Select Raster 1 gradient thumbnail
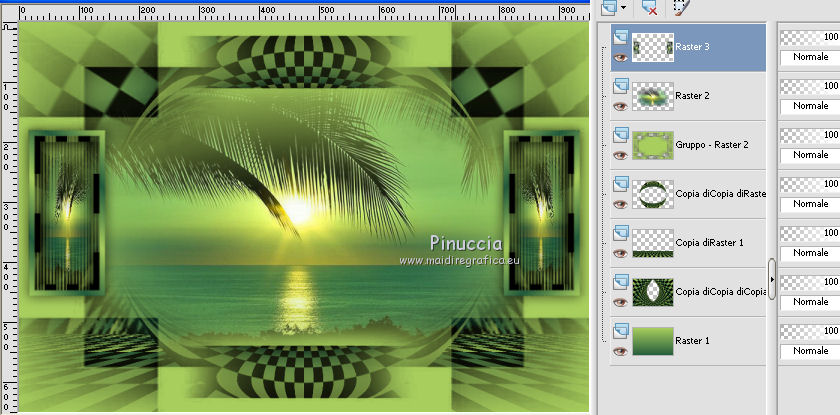Viewport: 840px width, 415px height. pos(652,341)
